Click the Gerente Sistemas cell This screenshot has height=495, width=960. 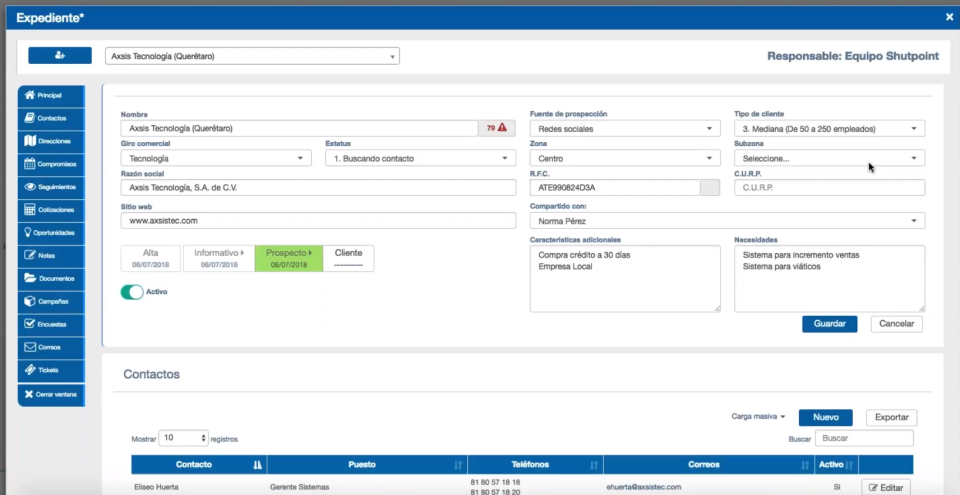coord(299,487)
